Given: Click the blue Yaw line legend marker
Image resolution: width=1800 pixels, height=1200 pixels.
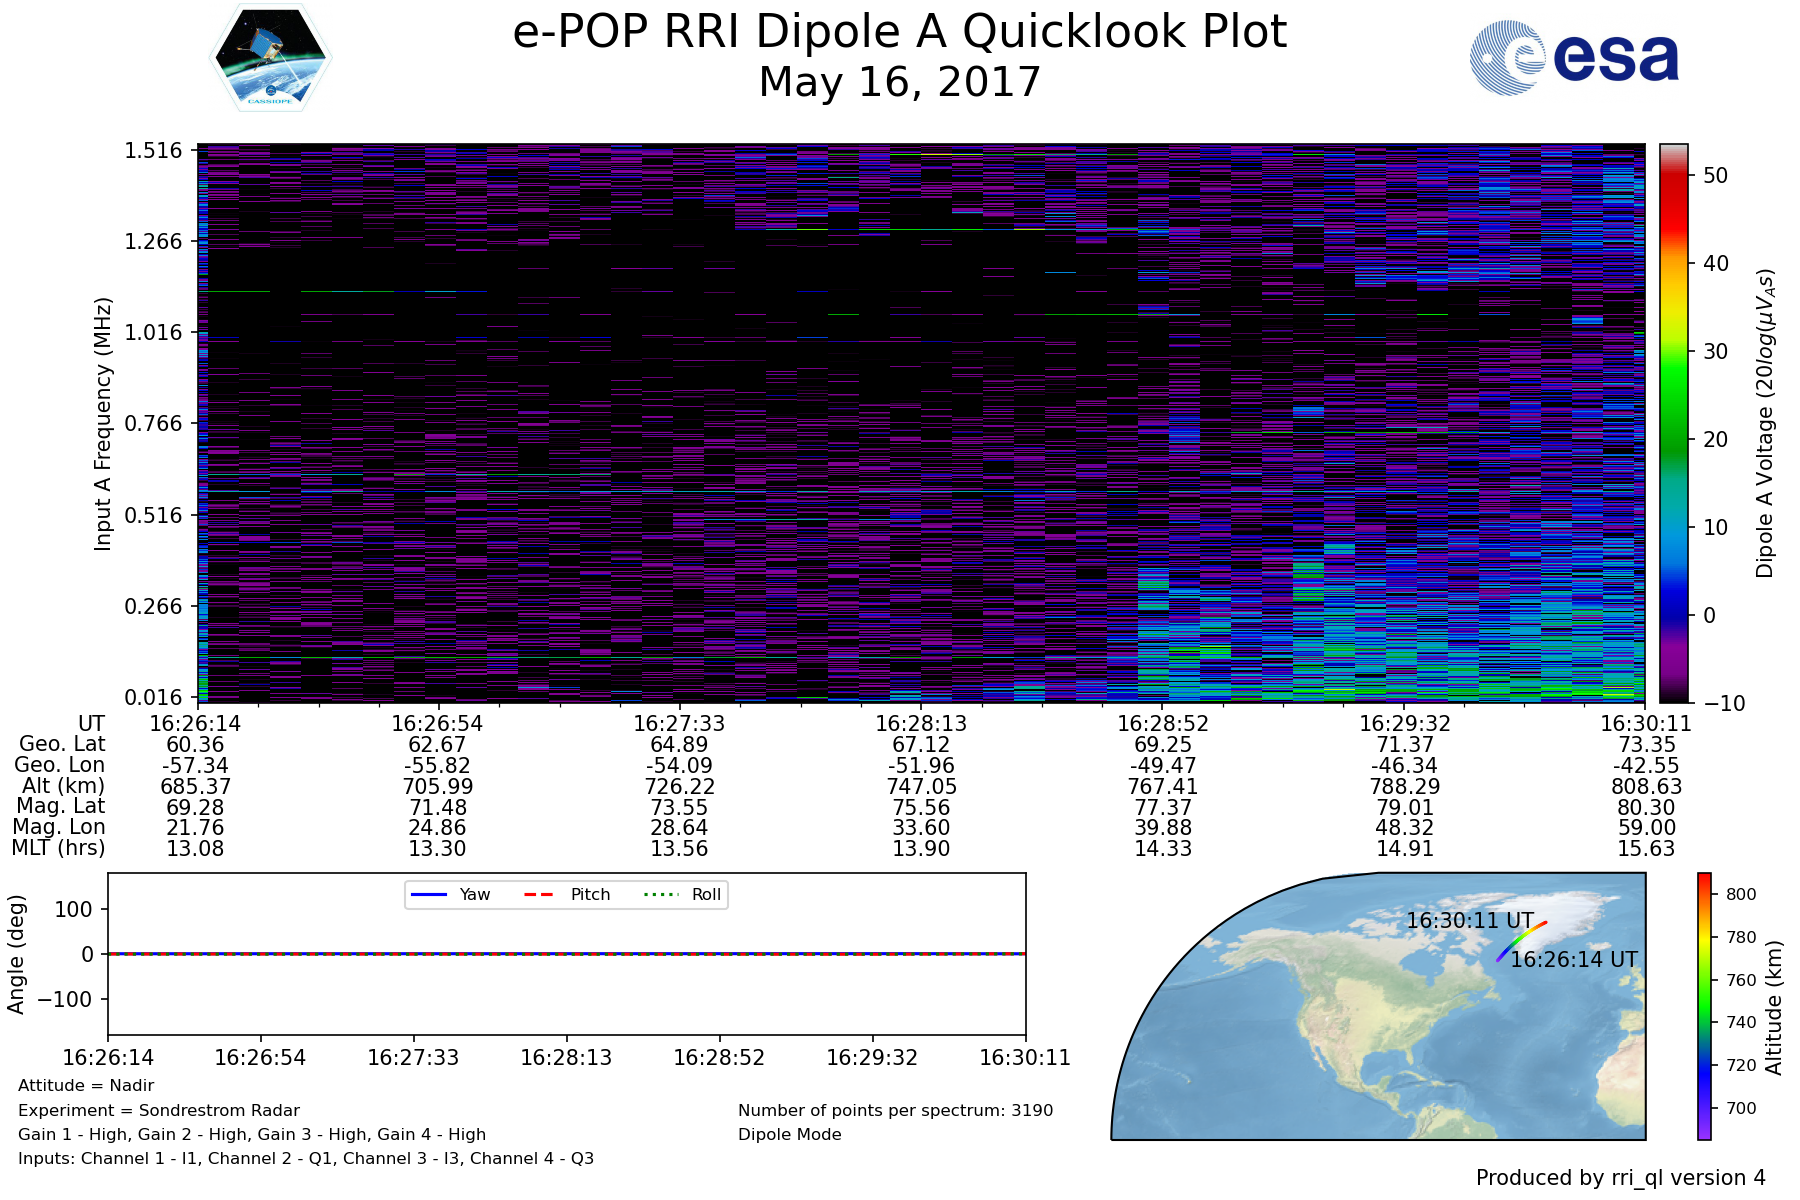Looking at the screenshot, I should pos(429,894).
